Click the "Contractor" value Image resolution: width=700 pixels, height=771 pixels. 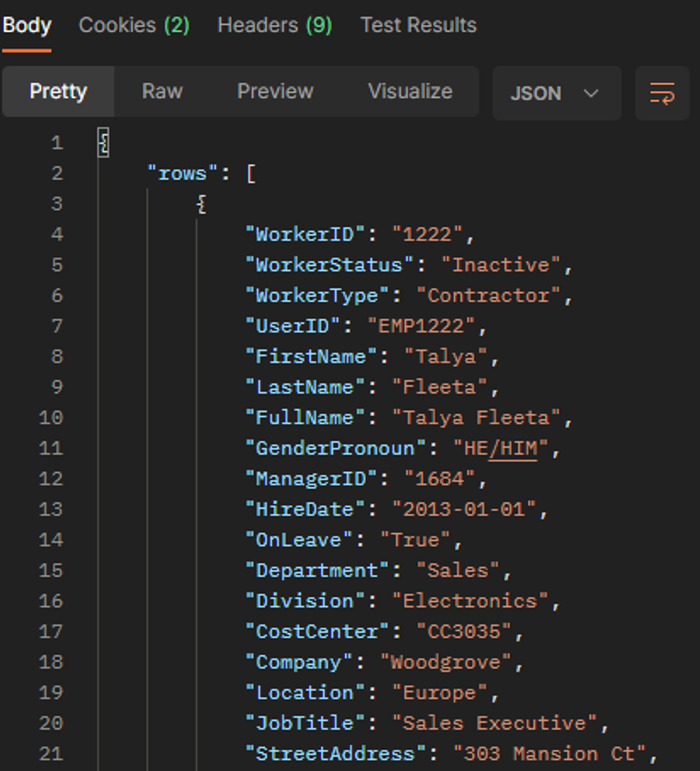click(489, 296)
